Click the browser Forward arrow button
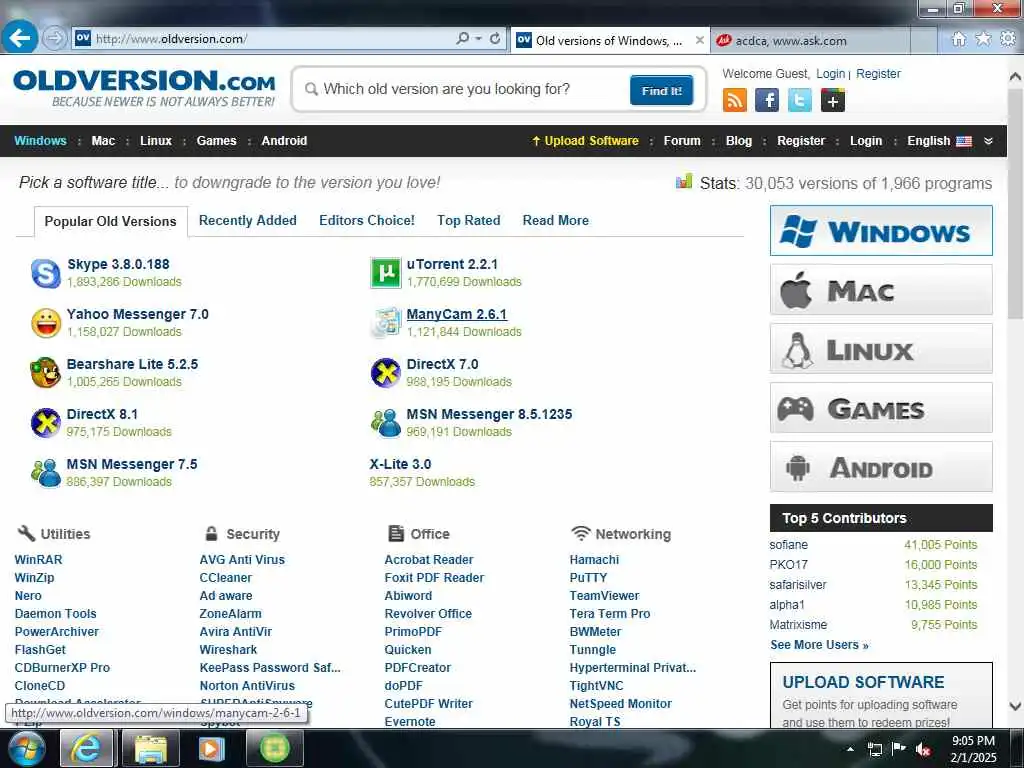Image resolution: width=1024 pixels, height=768 pixels. pyautogui.click(x=55, y=39)
